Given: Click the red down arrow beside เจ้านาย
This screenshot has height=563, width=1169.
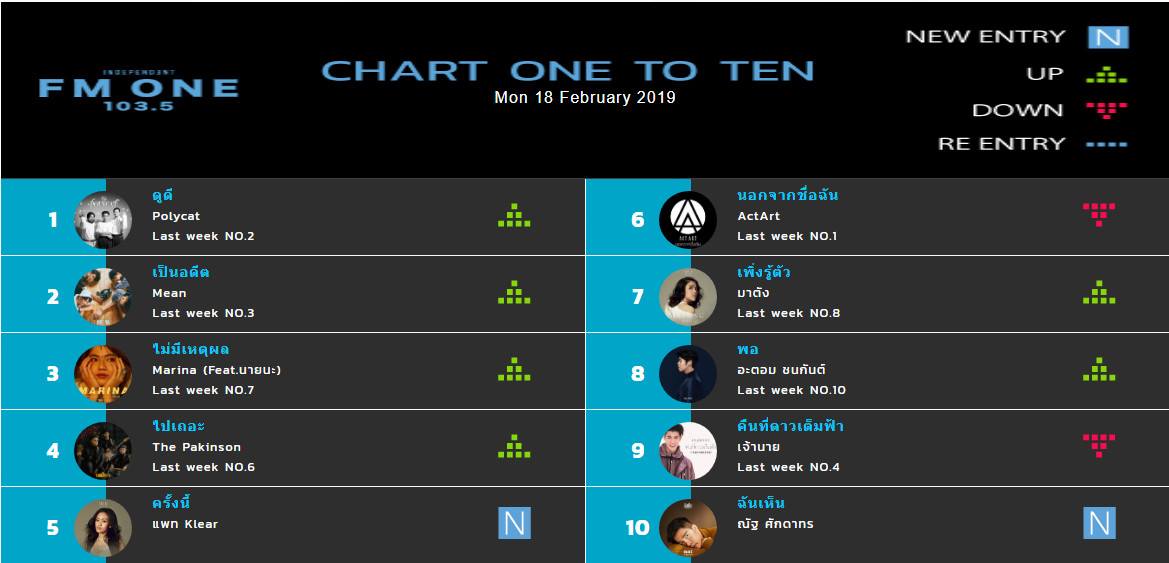Looking at the screenshot, I should (x=1099, y=446).
